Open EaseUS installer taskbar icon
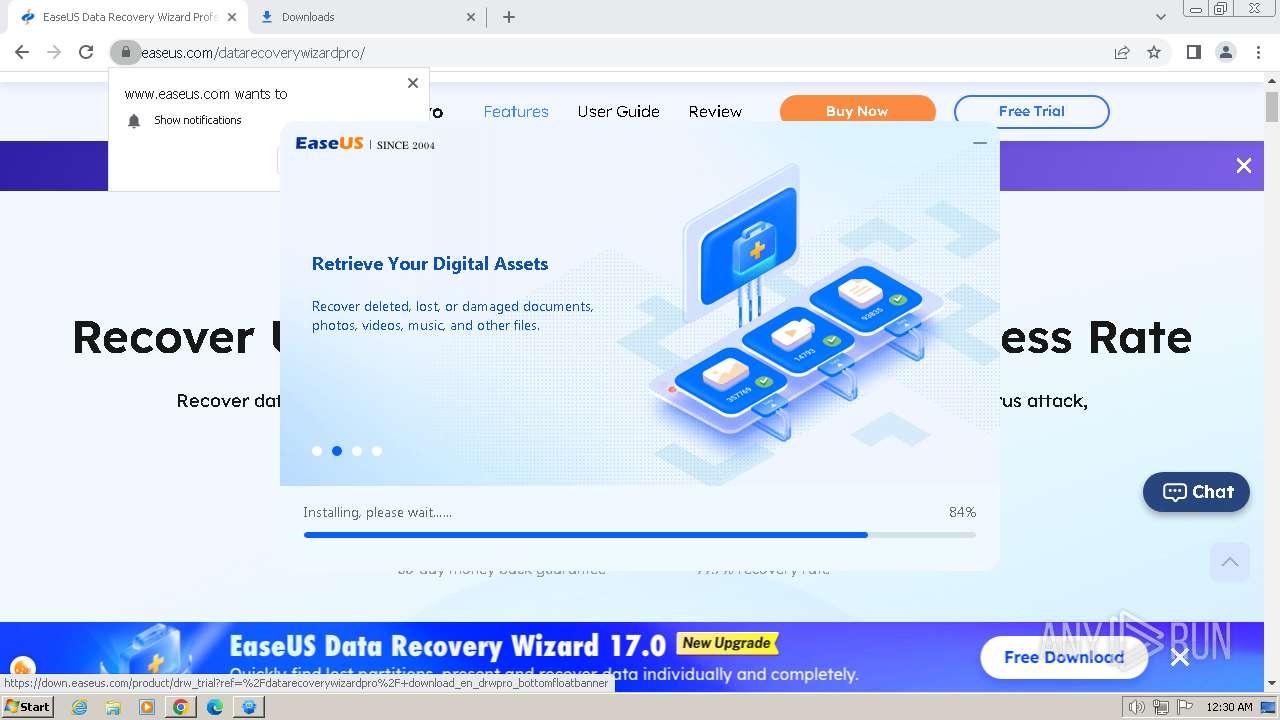This screenshot has height=720, width=1280. point(249,707)
